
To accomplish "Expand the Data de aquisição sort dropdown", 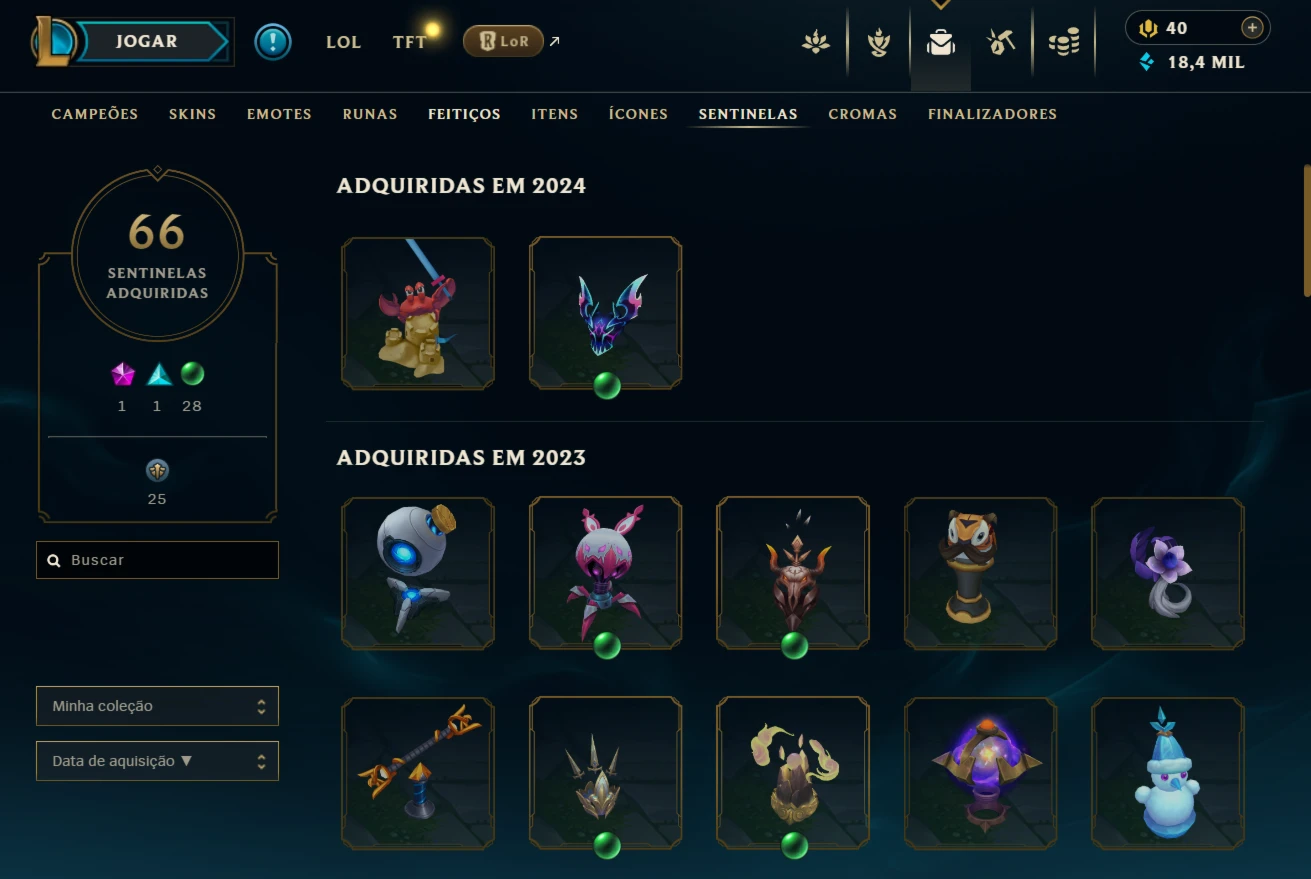I will (x=157, y=761).
